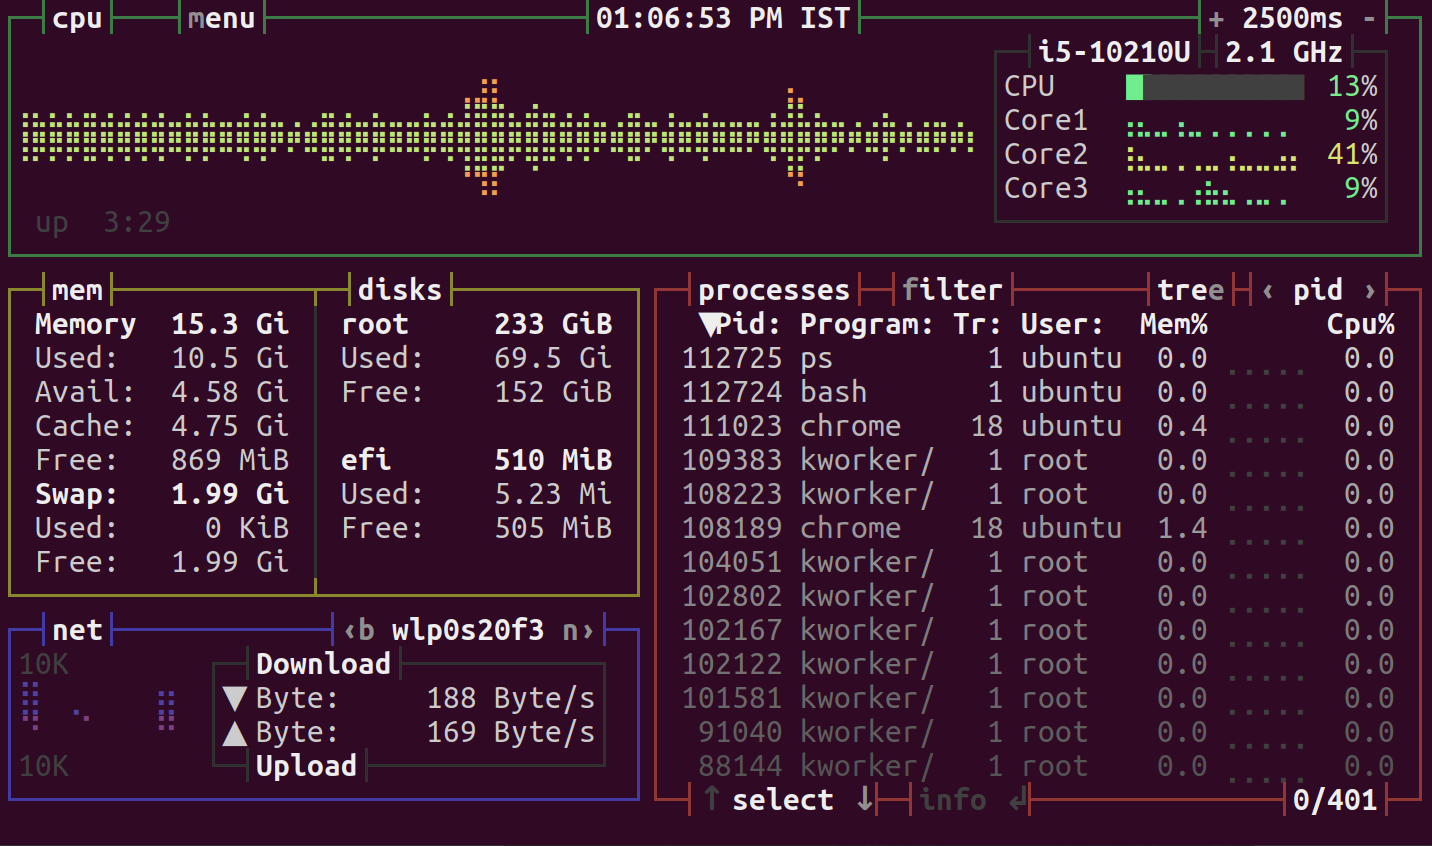Click the upload arrow icon in net panel
Image resolution: width=1432 pixels, height=846 pixels.
pos(237,731)
